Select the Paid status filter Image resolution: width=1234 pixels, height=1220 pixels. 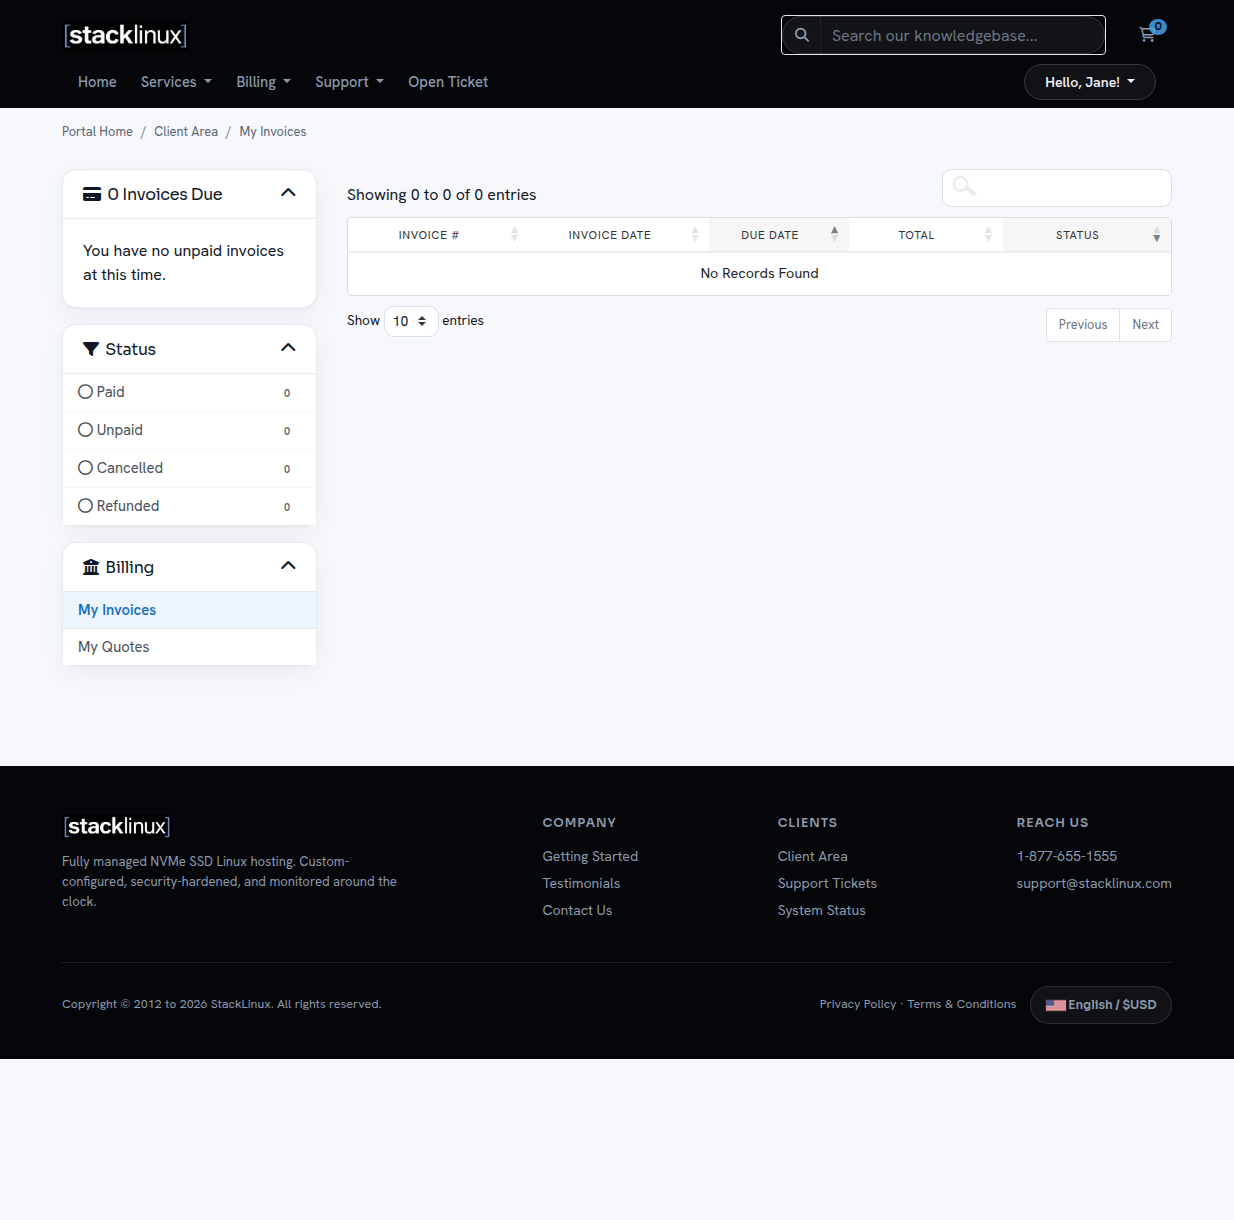pos(189,392)
